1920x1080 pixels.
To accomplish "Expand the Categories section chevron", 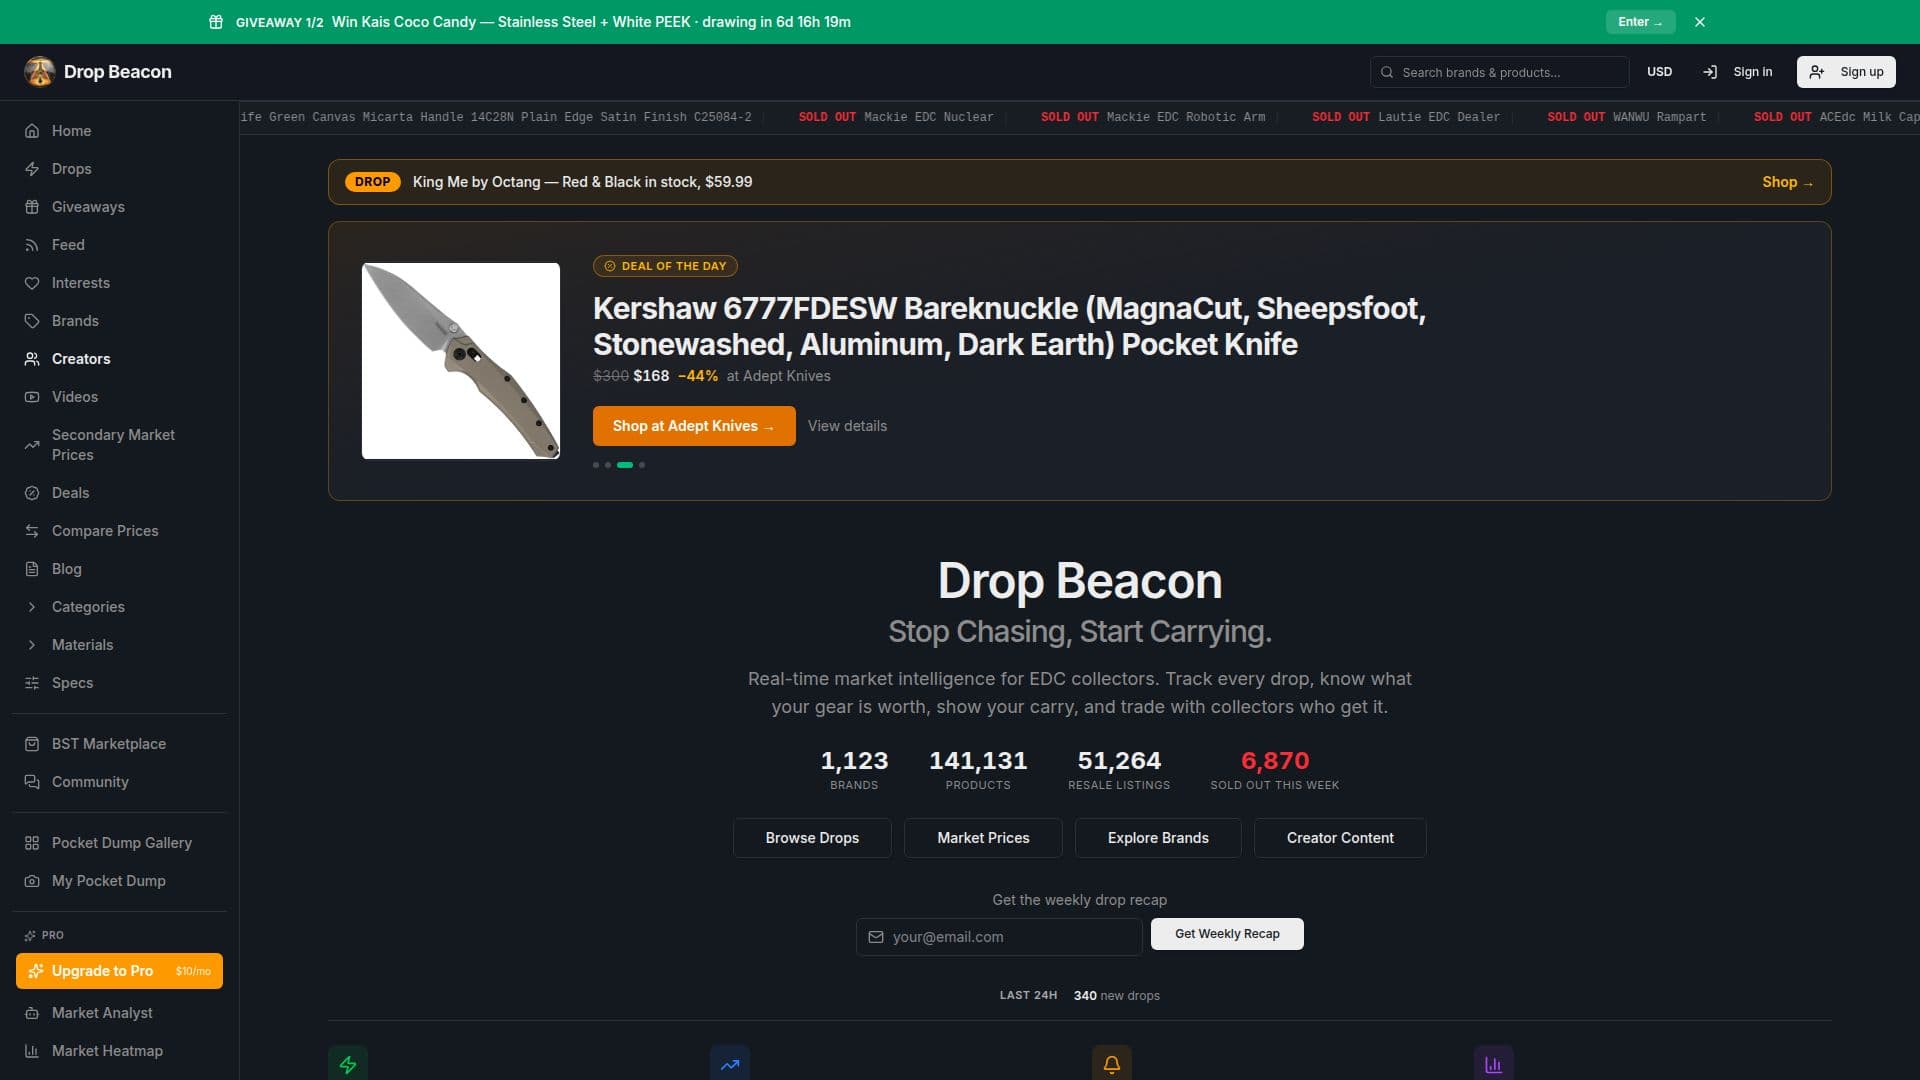I will [x=32, y=607].
